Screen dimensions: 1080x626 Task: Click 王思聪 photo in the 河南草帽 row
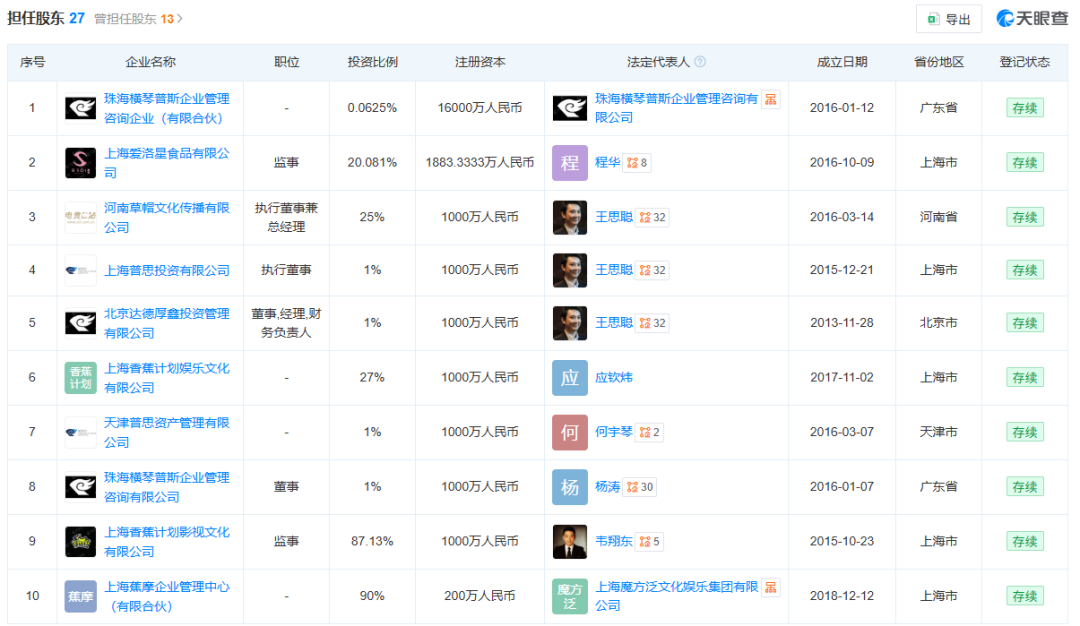pyautogui.click(x=570, y=217)
